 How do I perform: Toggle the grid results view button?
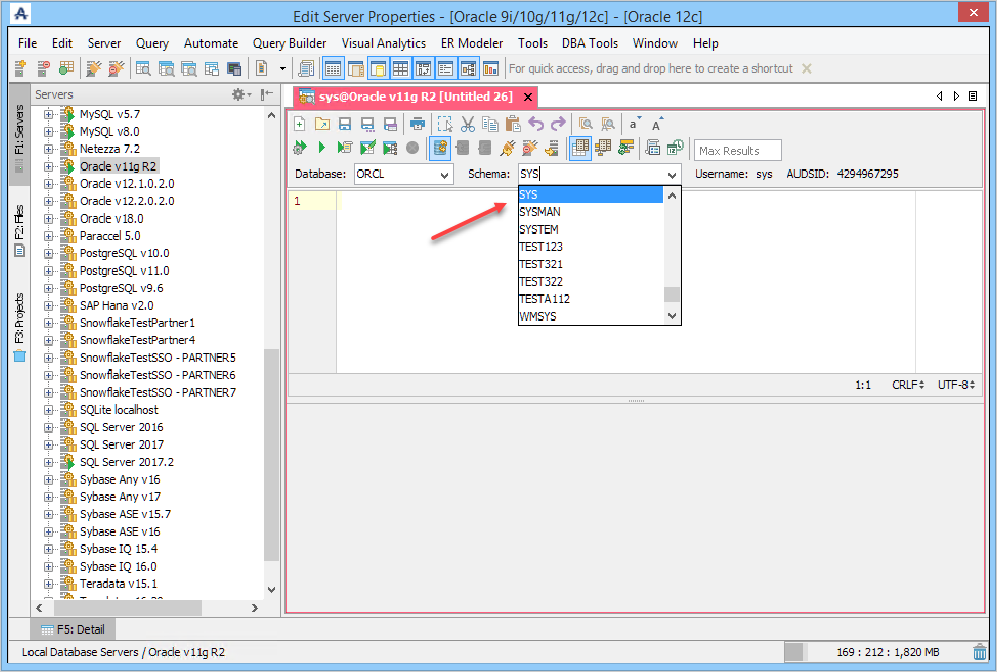(x=580, y=148)
